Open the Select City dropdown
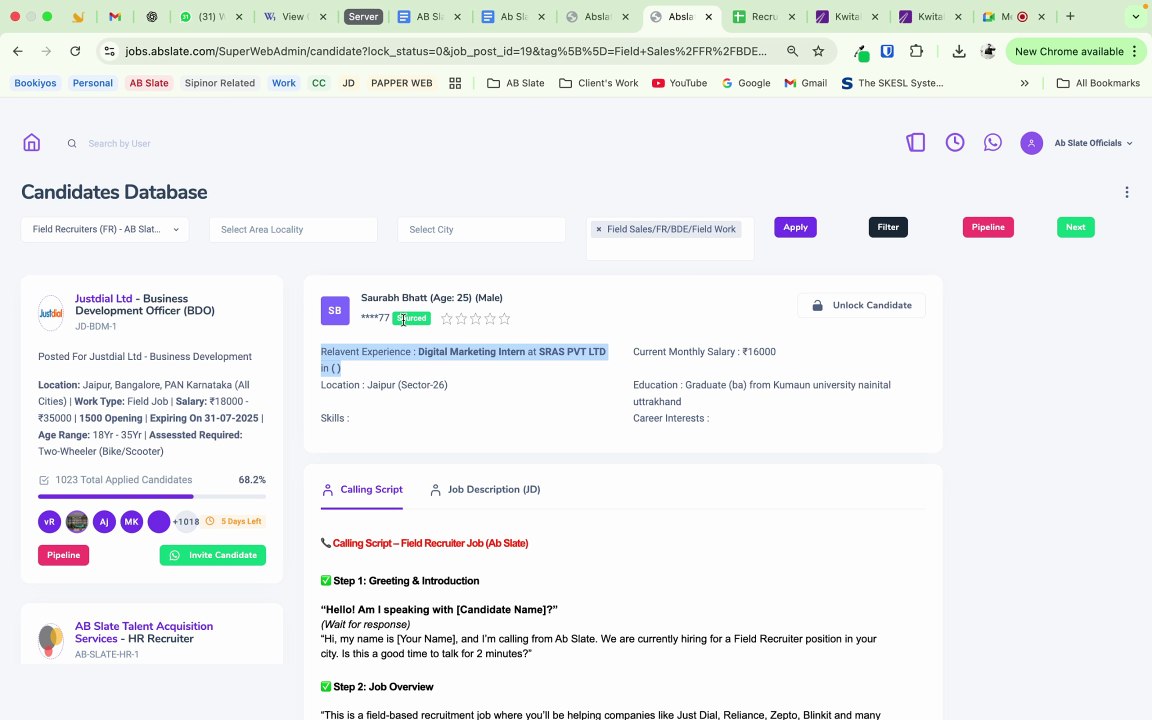Image resolution: width=1152 pixels, height=720 pixels. (481, 229)
